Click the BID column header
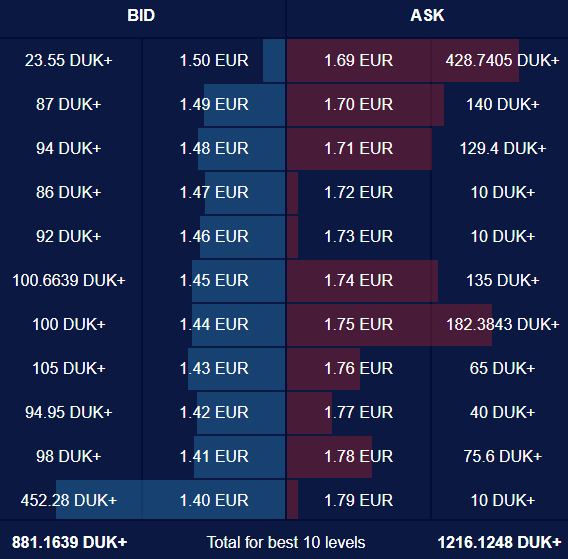568x559 pixels. 141,16
